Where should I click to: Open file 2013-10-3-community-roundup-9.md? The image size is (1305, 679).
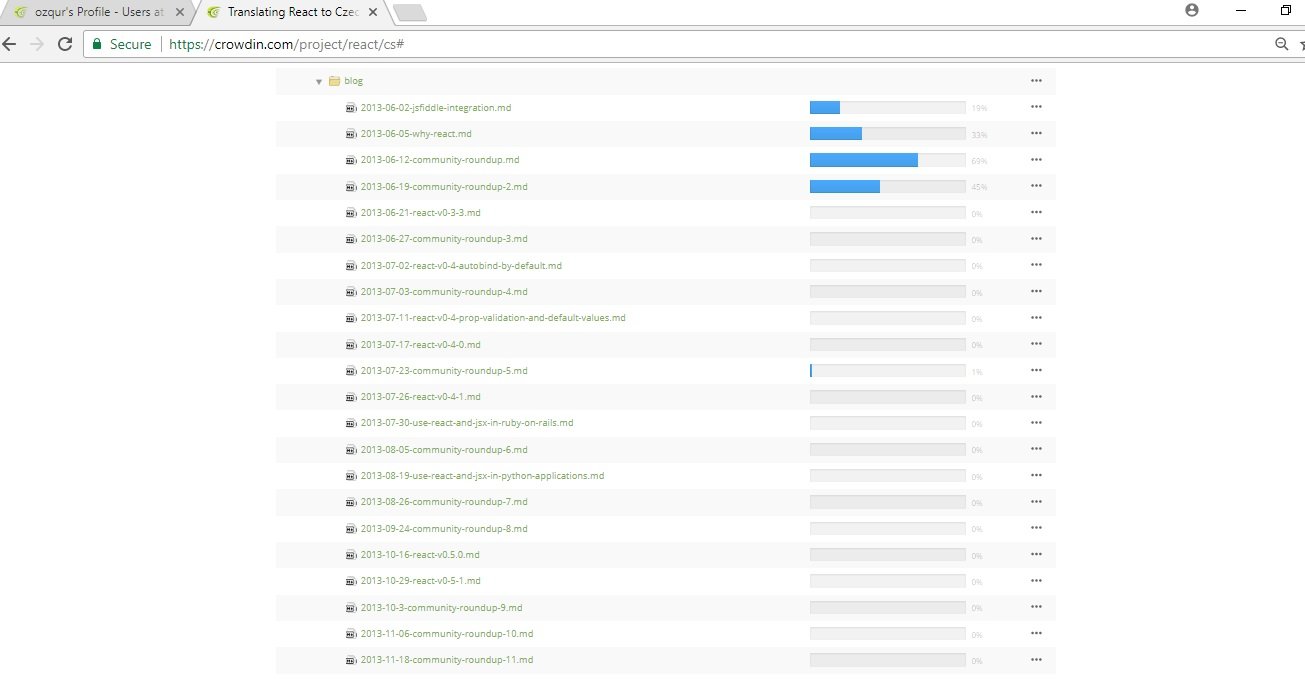tap(441, 607)
